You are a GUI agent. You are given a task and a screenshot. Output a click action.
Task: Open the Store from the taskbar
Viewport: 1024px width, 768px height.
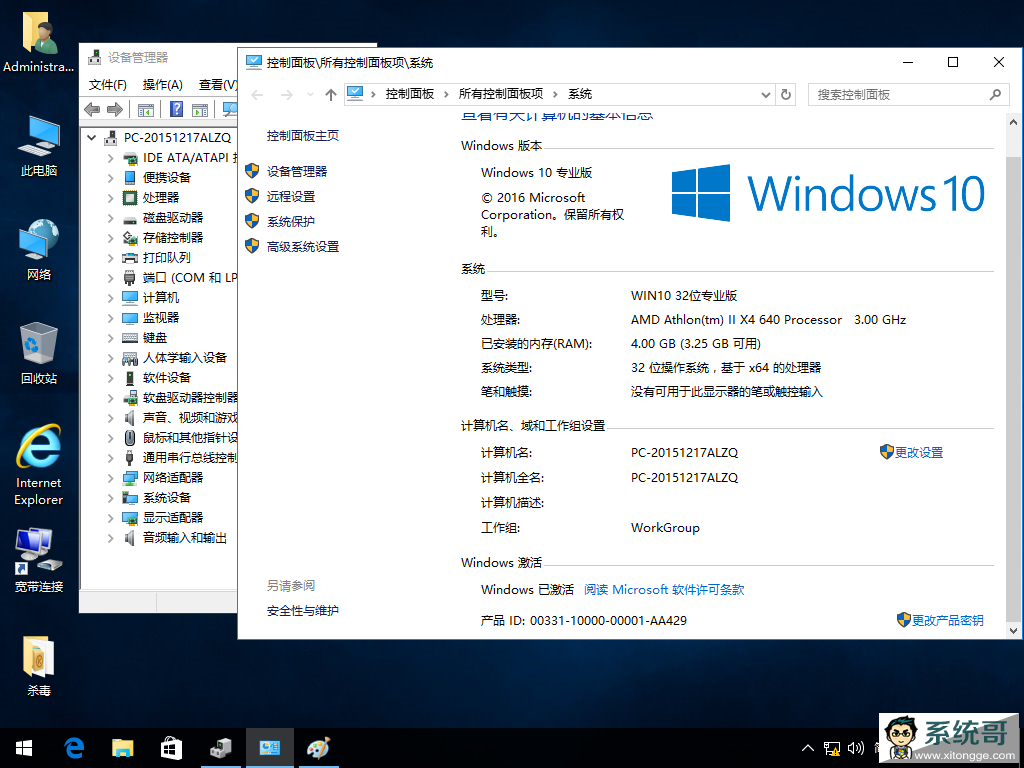171,748
